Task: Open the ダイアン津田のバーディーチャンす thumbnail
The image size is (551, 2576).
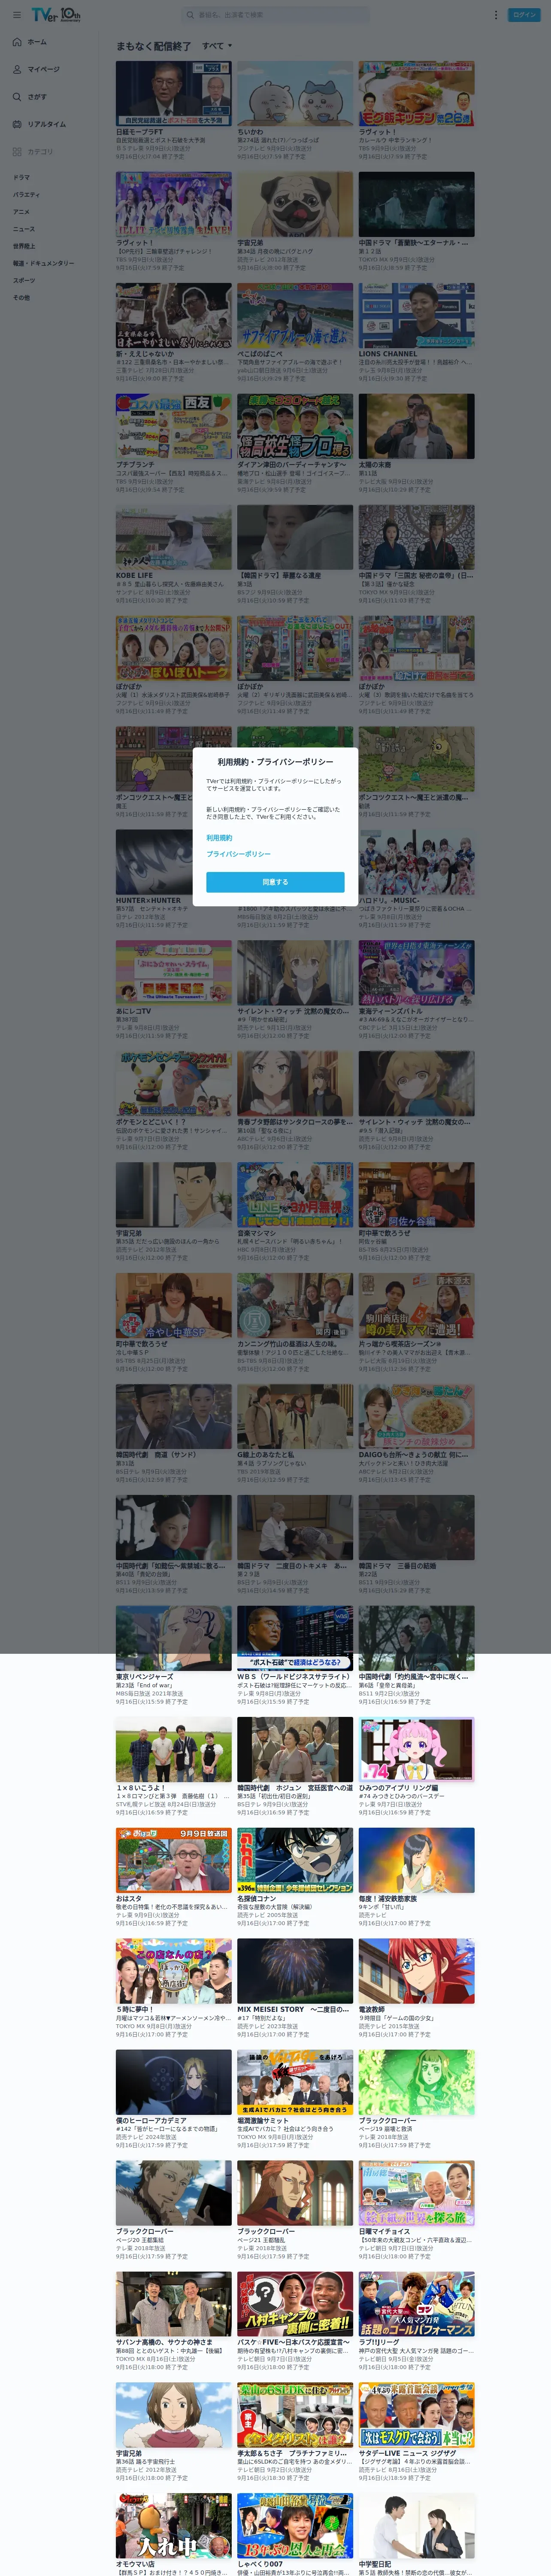Action: click(295, 426)
